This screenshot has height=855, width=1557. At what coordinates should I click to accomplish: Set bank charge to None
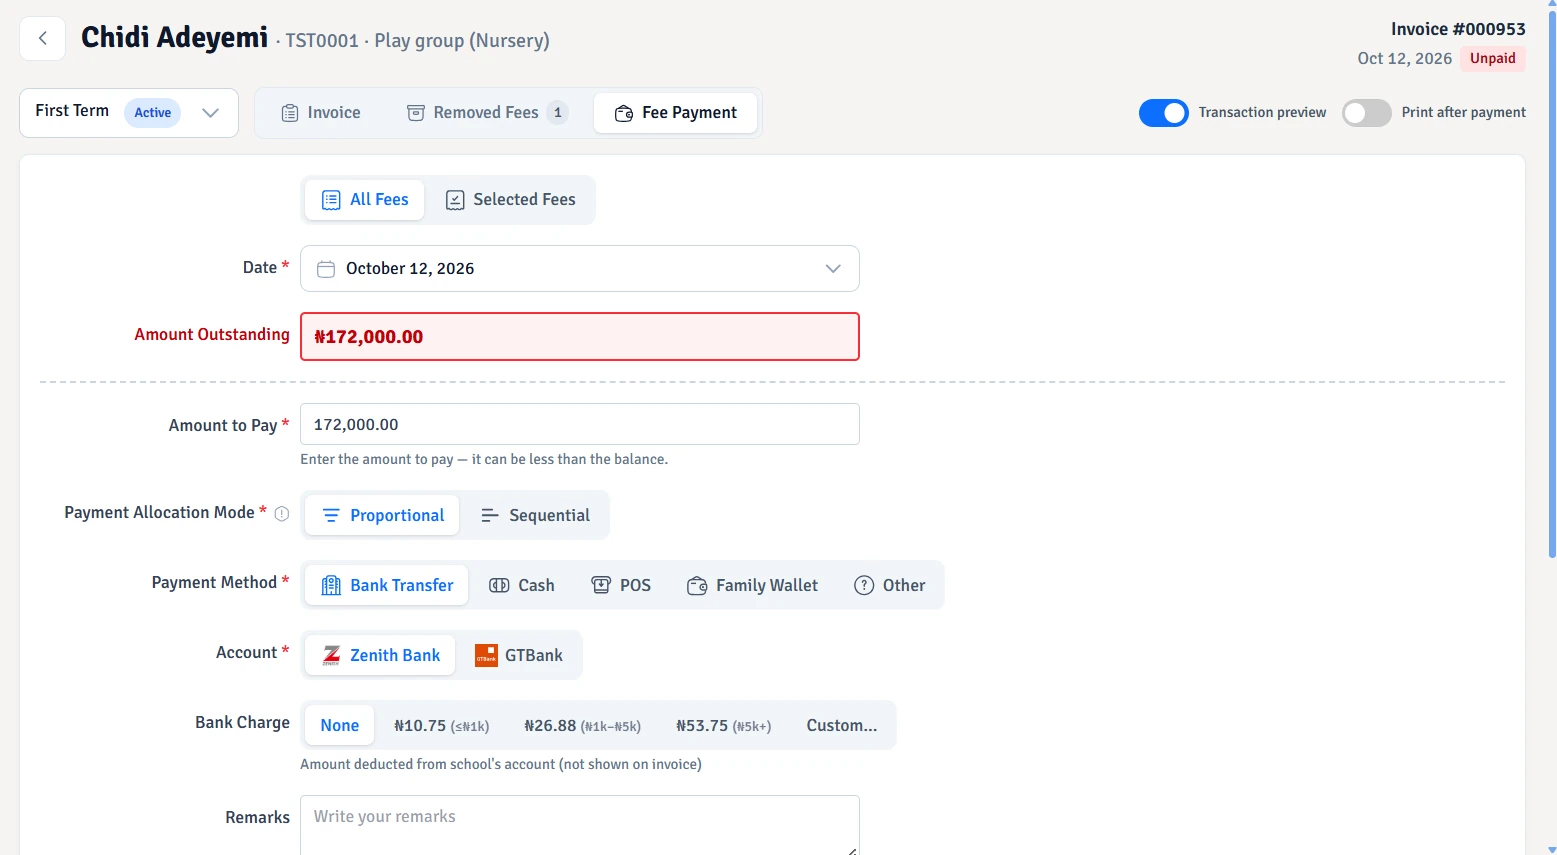pos(340,725)
